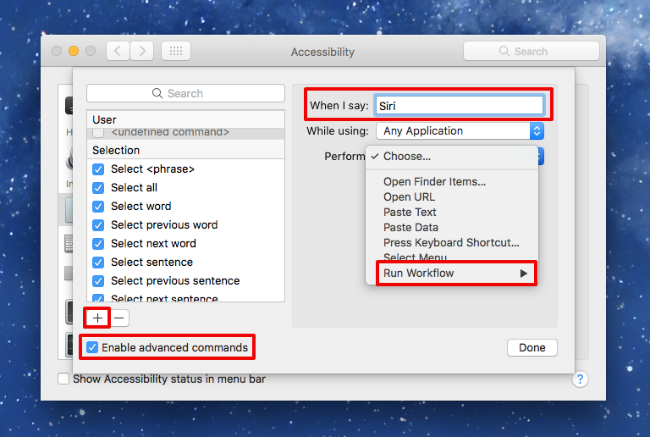The height and width of the screenshot is (437, 650).
Task: Enable Show Accessibility status in menu bar
Action: (x=63, y=379)
